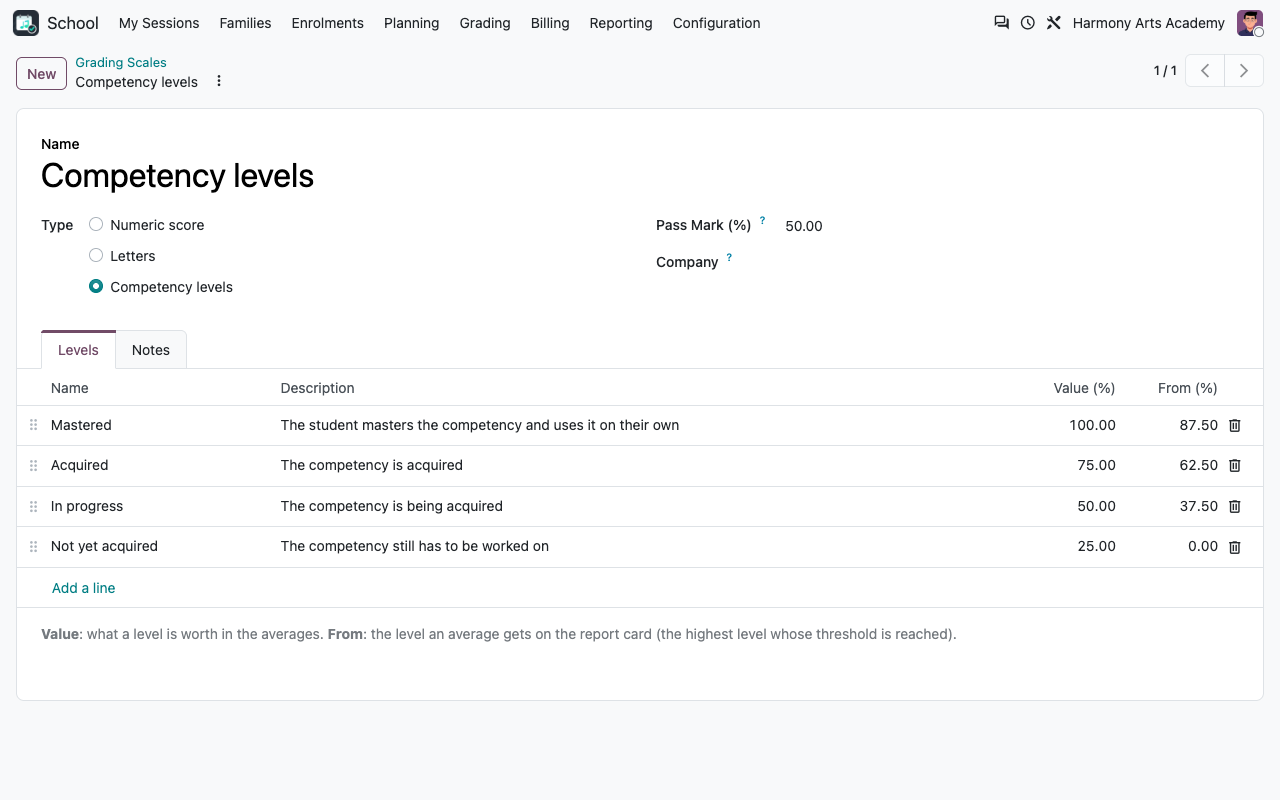Grab the Mastered row drag handle
1280x800 pixels.
(33, 425)
